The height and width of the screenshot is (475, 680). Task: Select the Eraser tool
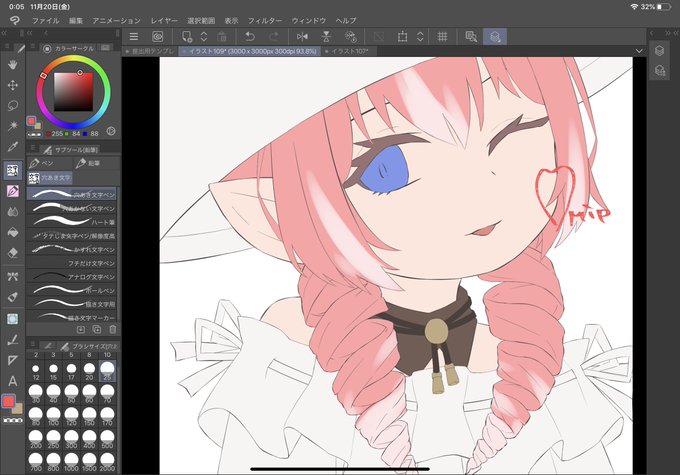tap(13, 253)
